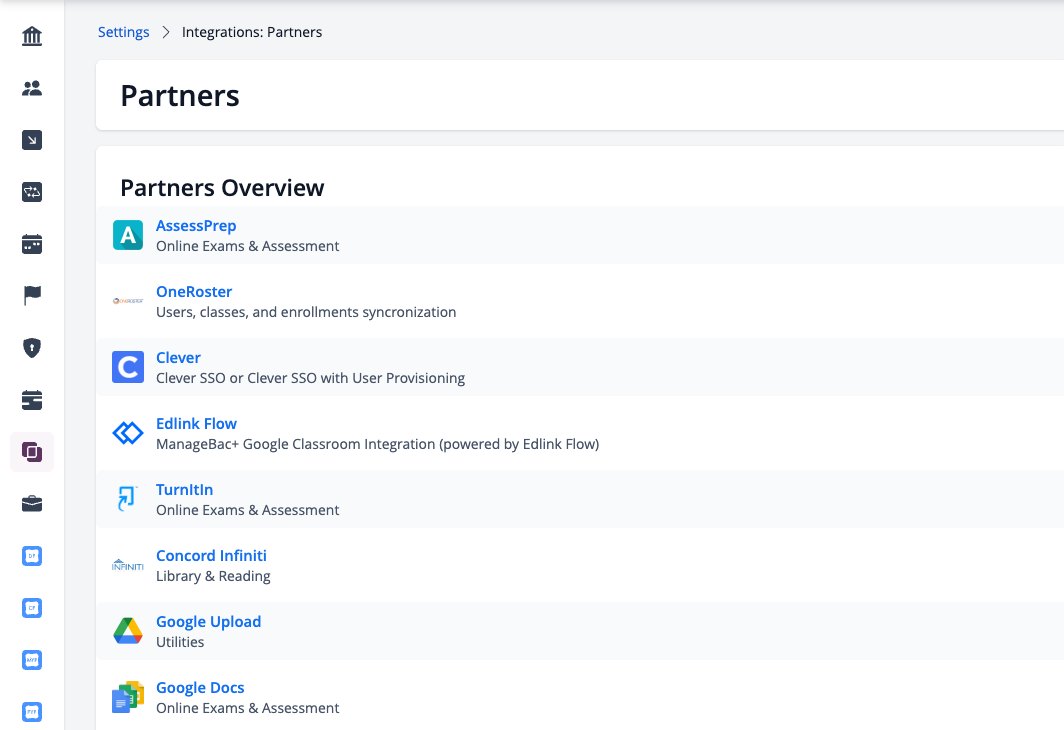
Task: Select the overlapping squares integrations icon
Action: [32, 452]
